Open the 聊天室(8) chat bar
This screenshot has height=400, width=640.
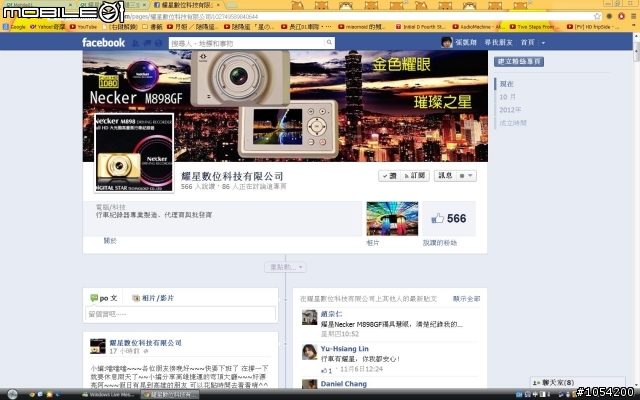tap(577, 382)
